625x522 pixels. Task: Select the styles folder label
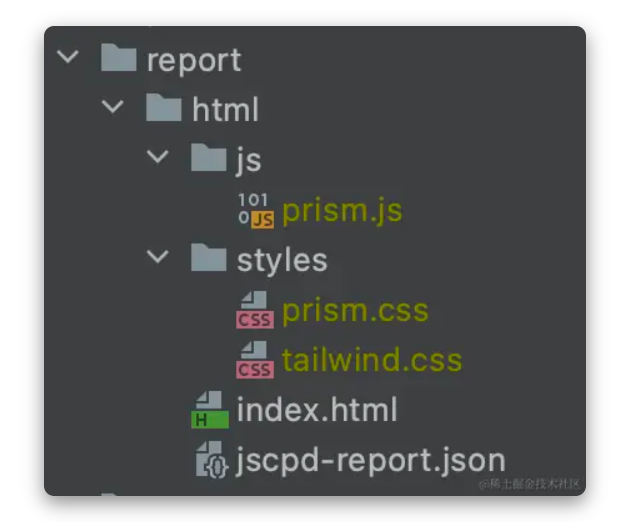tap(282, 261)
